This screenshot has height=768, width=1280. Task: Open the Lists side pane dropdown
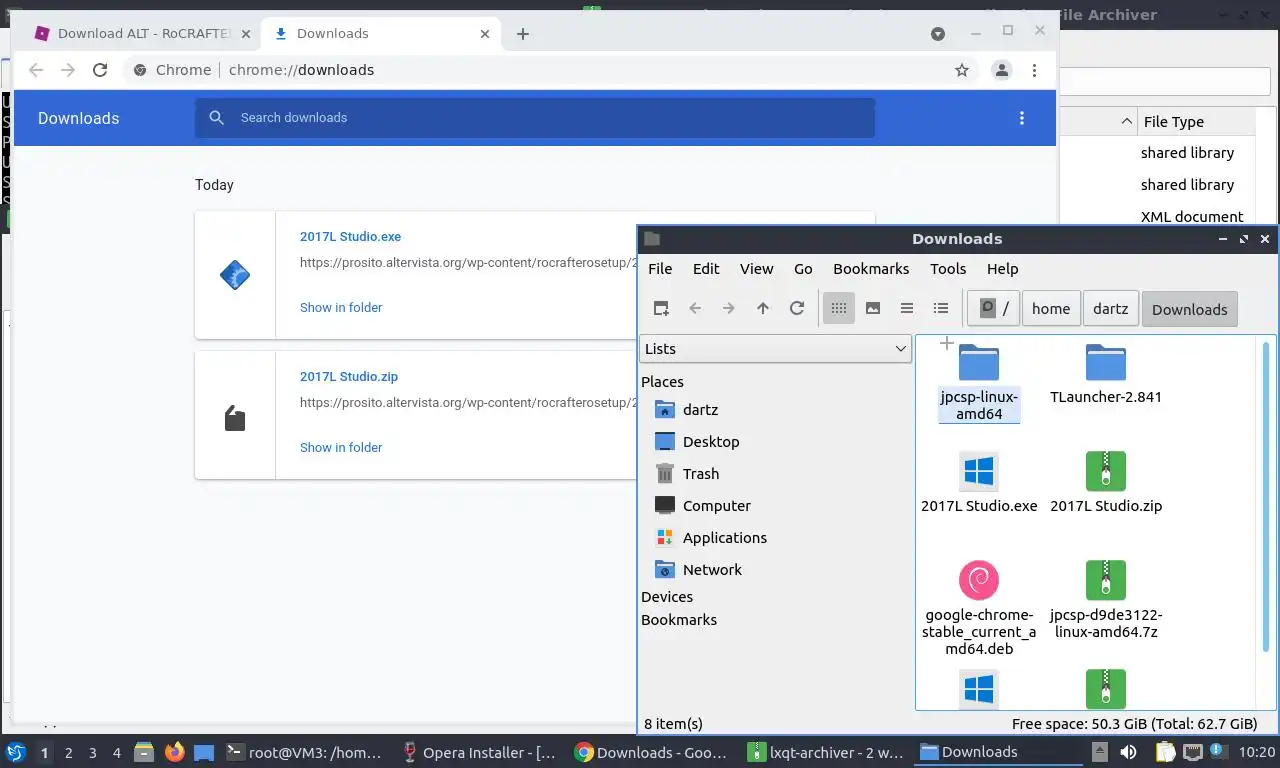point(775,349)
